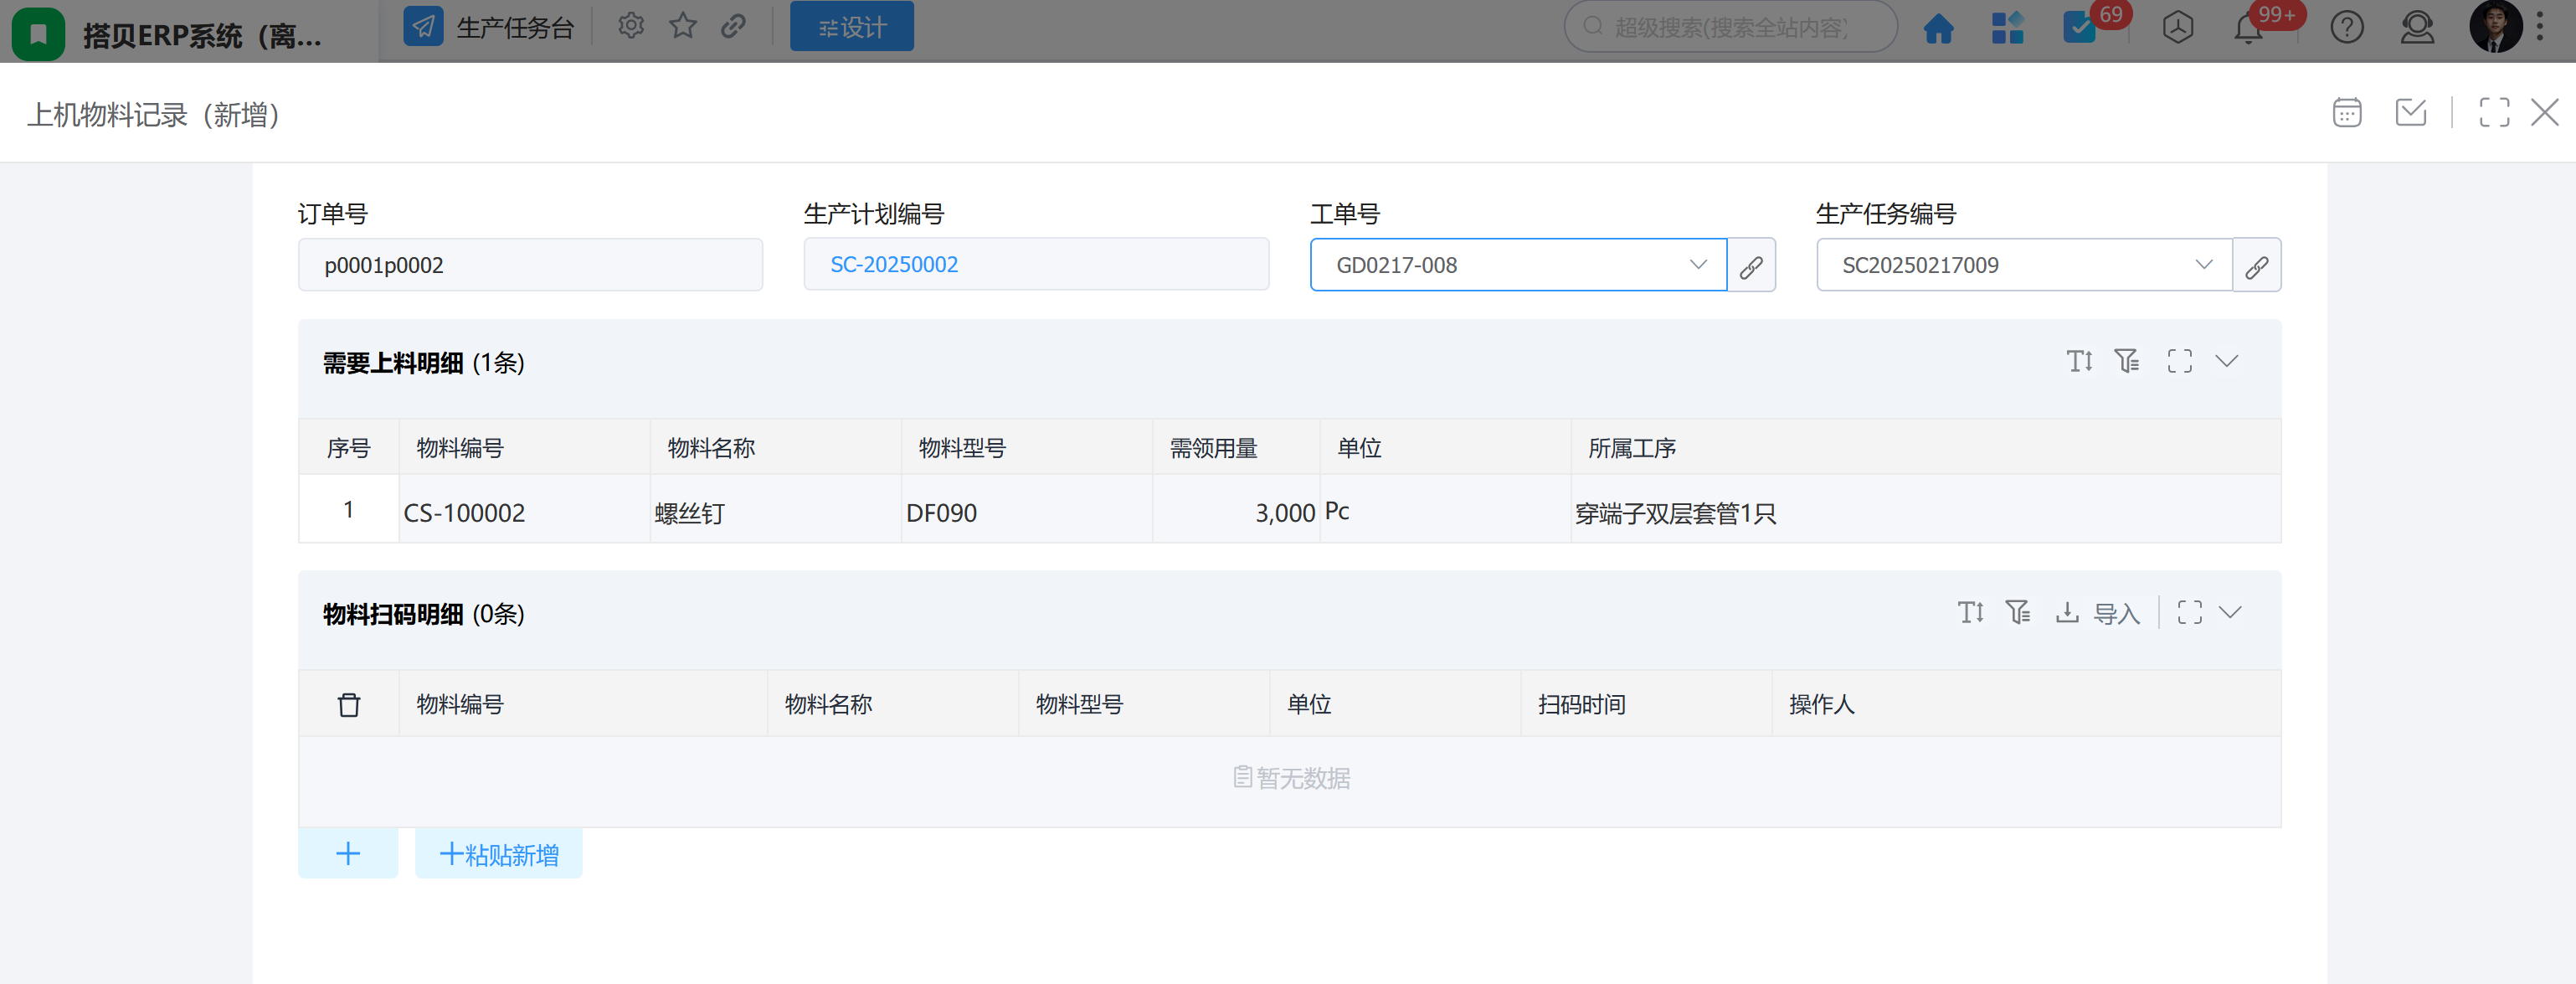The width and height of the screenshot is (2576, 984).
Task: Click the 订单号 input field
Action: (x=530, y=265)
